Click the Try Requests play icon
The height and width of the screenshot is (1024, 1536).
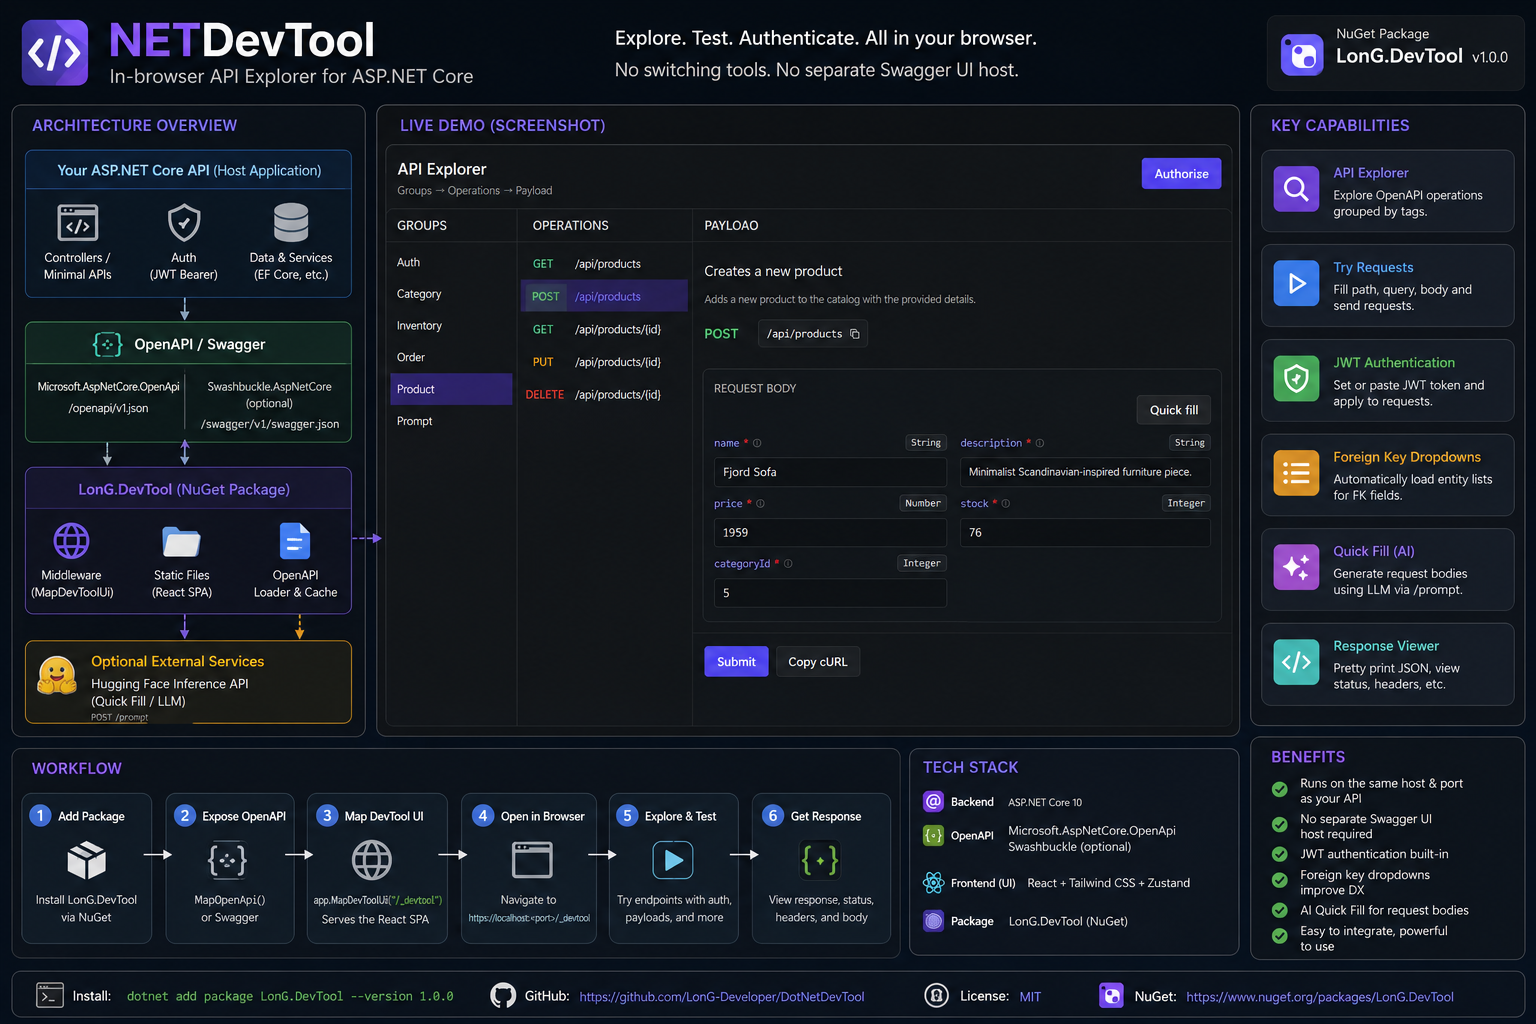click(1296, 283)
